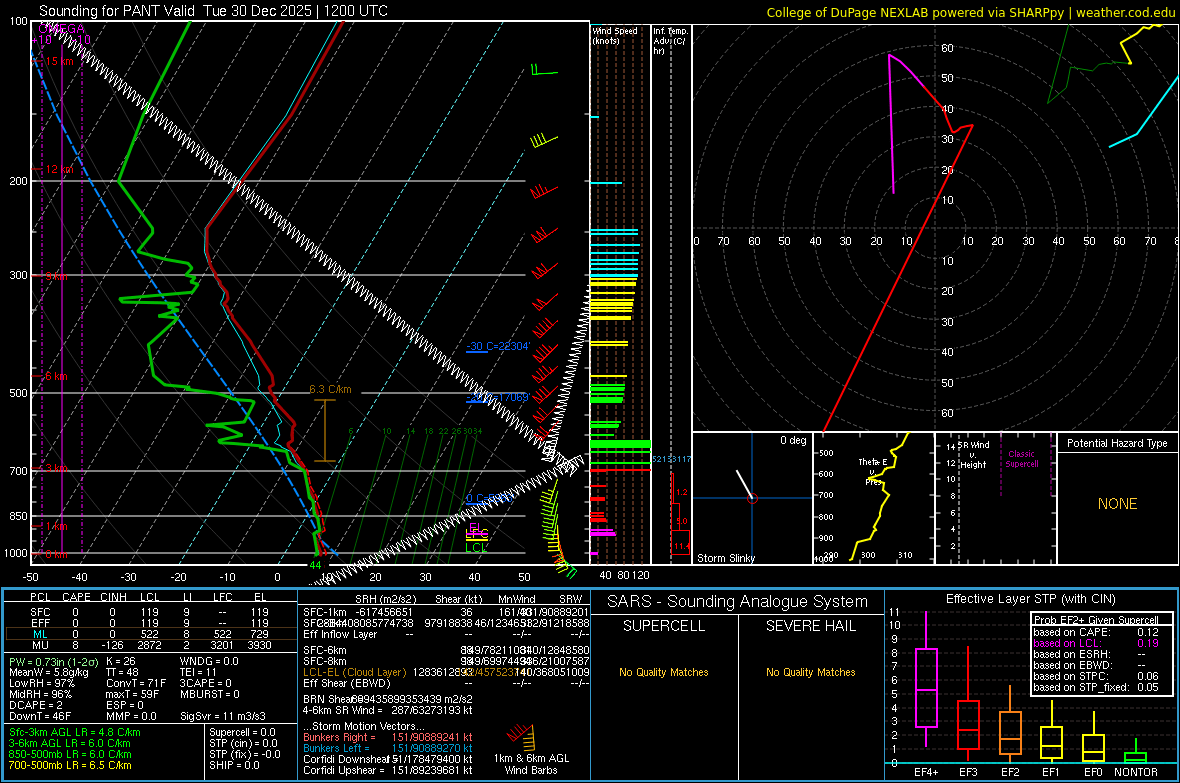Click the based on CAPE 0.12 line
The height and width of the screenshot is (783, 1180).
1096,632
